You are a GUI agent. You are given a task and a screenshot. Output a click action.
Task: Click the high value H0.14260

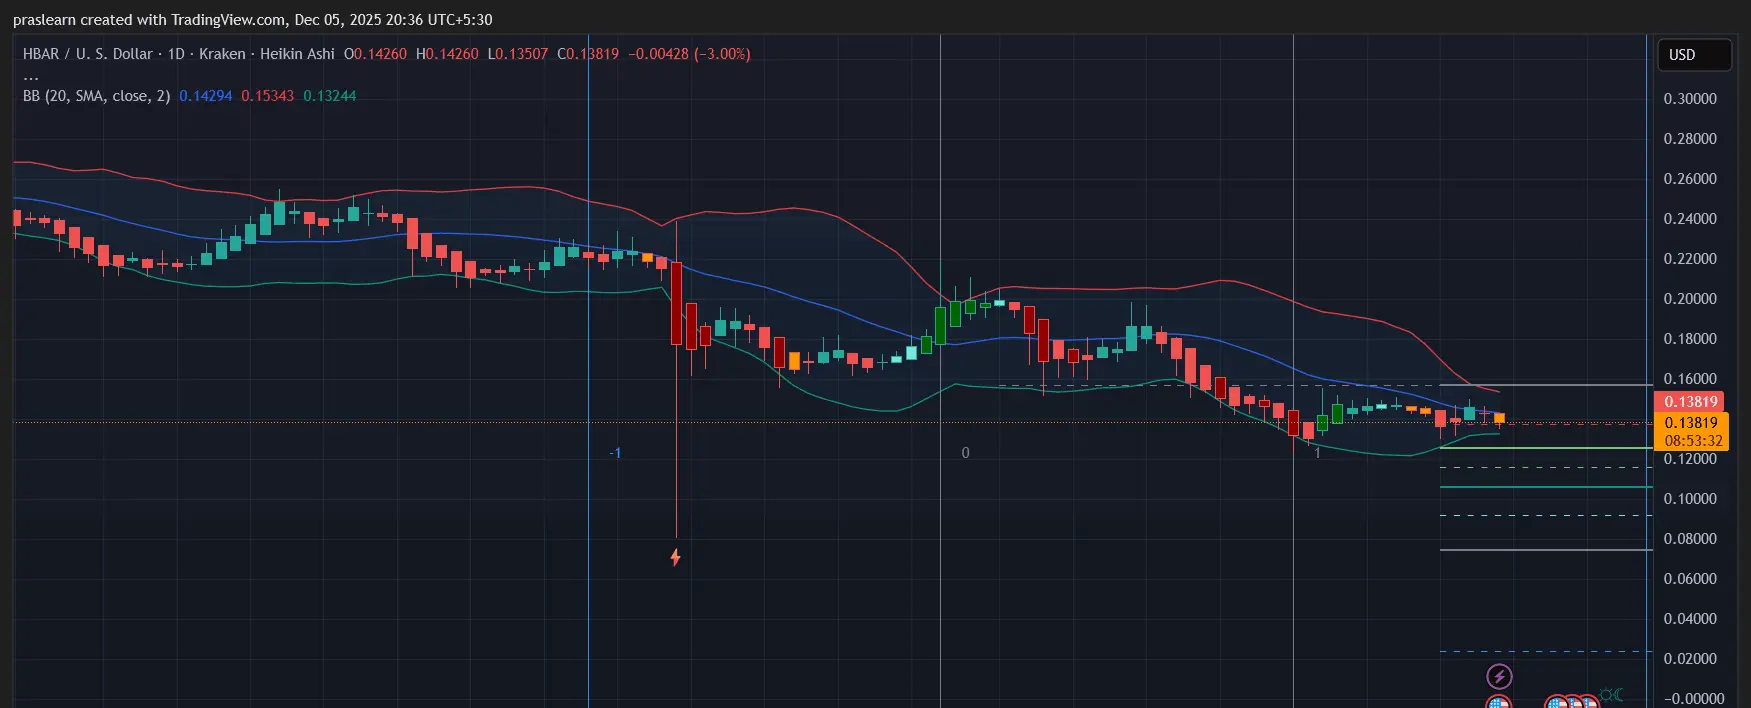click(x=447, y=54)
